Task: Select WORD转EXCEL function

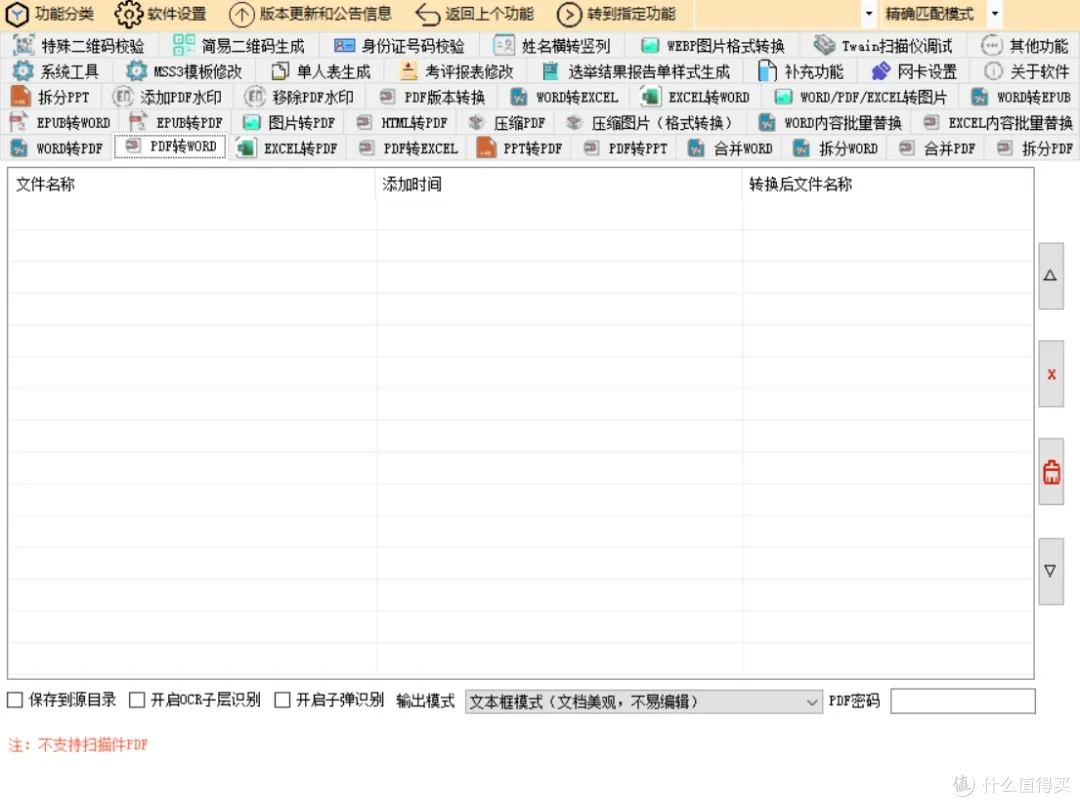Action: coord(564,97)
